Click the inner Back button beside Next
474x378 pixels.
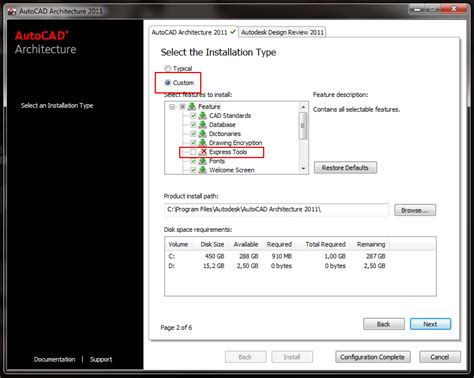coord(384,324)
